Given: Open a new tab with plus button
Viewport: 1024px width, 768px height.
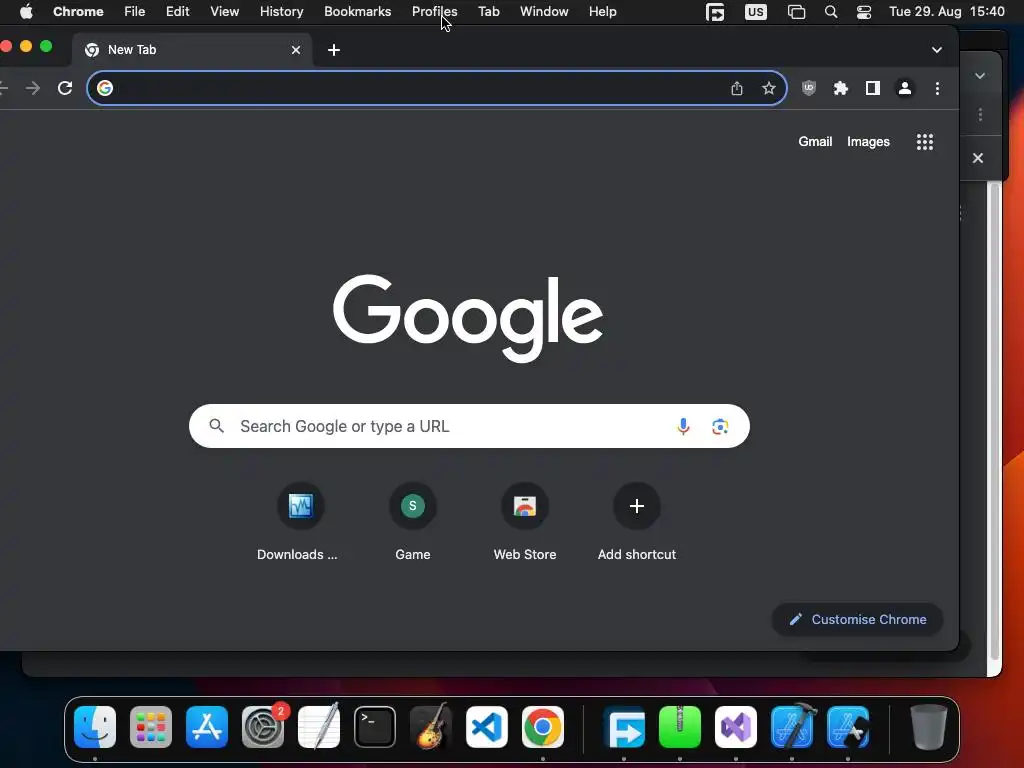Looking at the screenshot, I should [x=334, y=50].
